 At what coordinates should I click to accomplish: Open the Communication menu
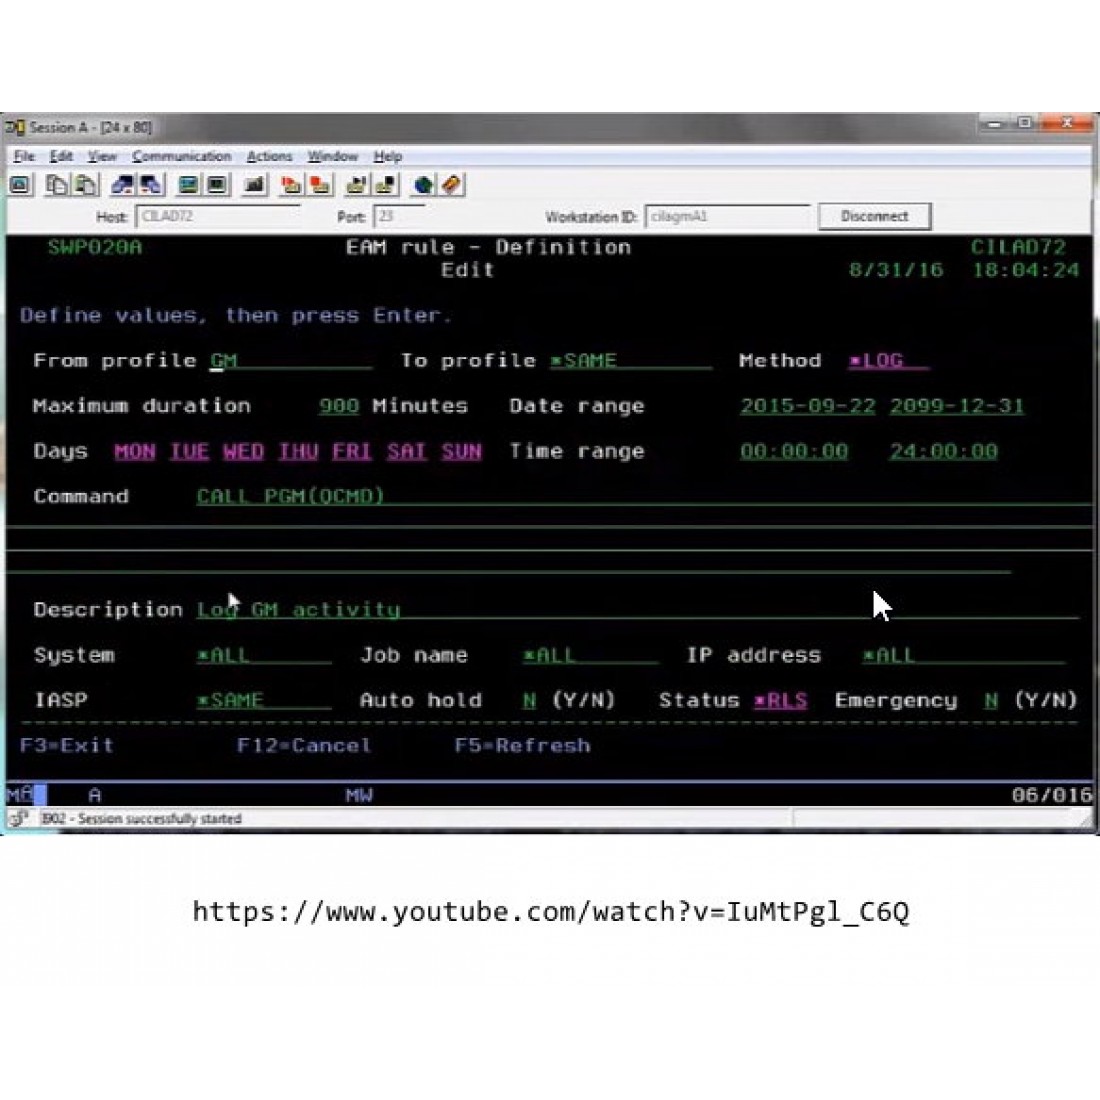(x=182, y=156)
